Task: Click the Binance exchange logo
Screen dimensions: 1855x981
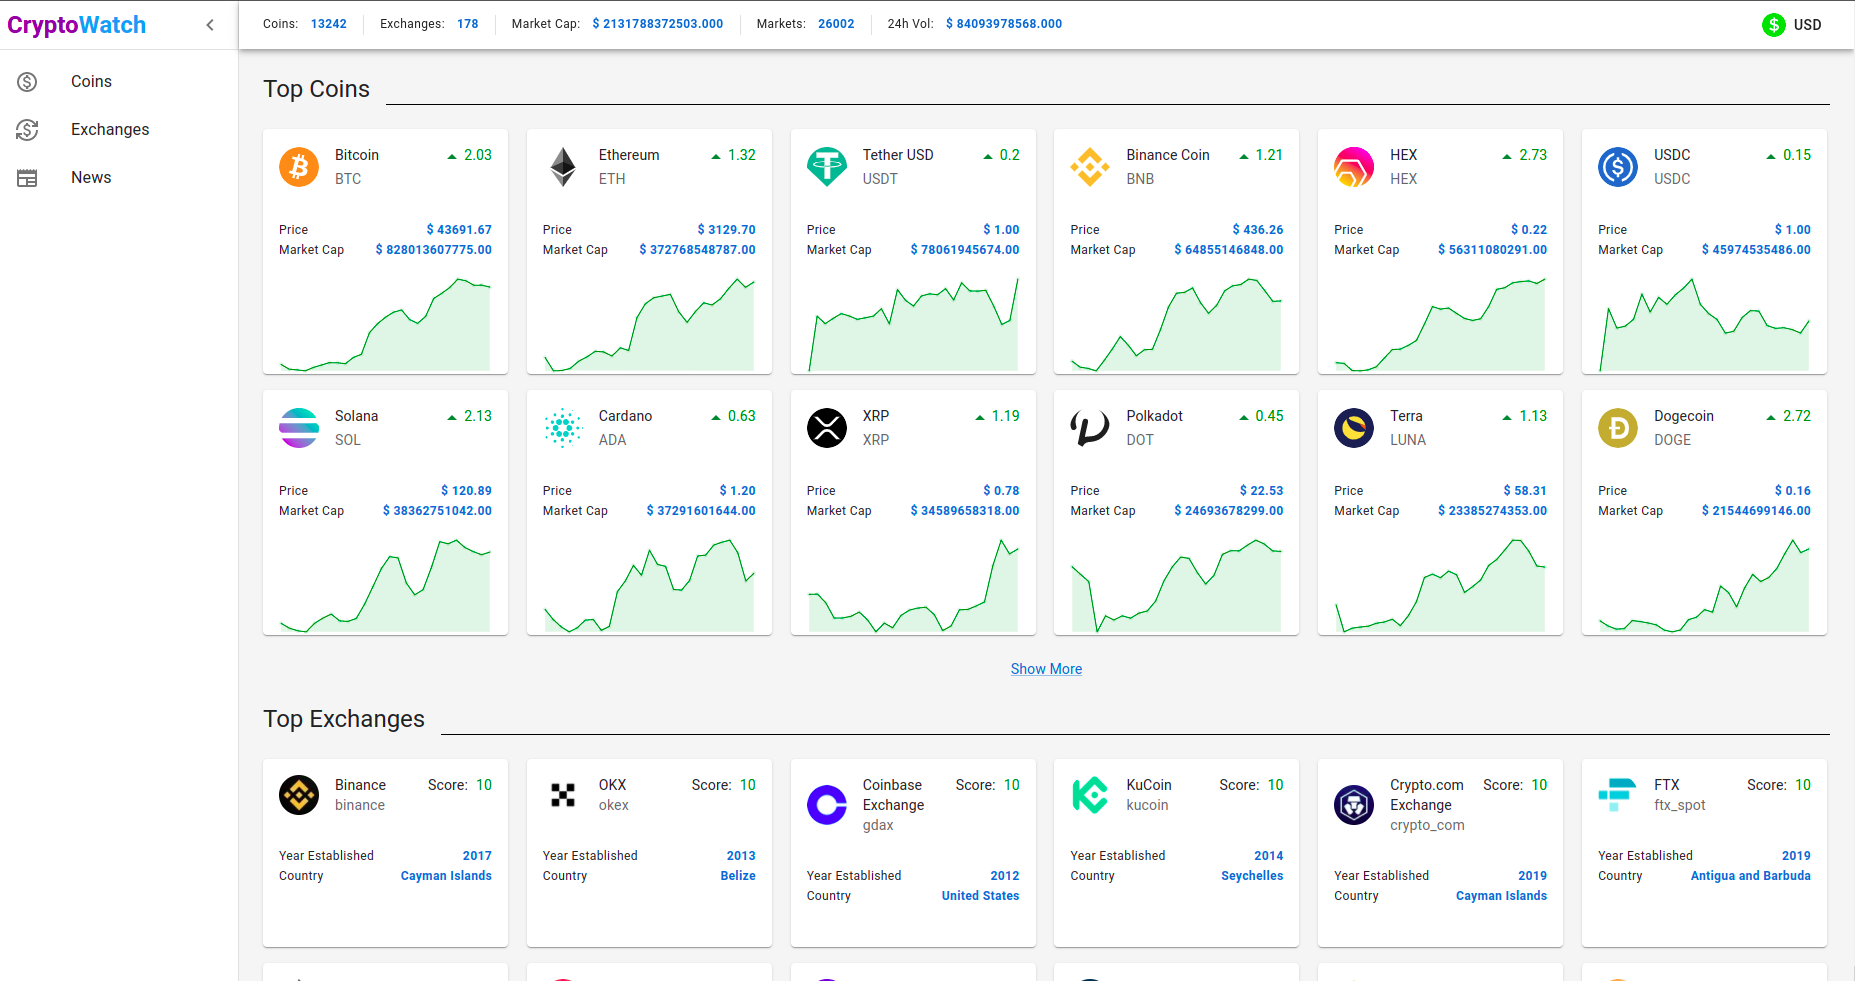Action: (x=299, y=795)
